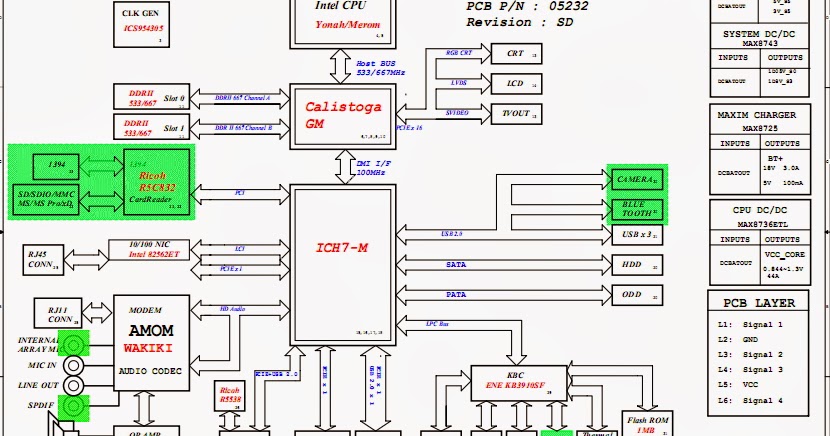
Task: Select the SD/SDIO/MMC MS/MS Pro/xD block
Action: pos(46,199)
